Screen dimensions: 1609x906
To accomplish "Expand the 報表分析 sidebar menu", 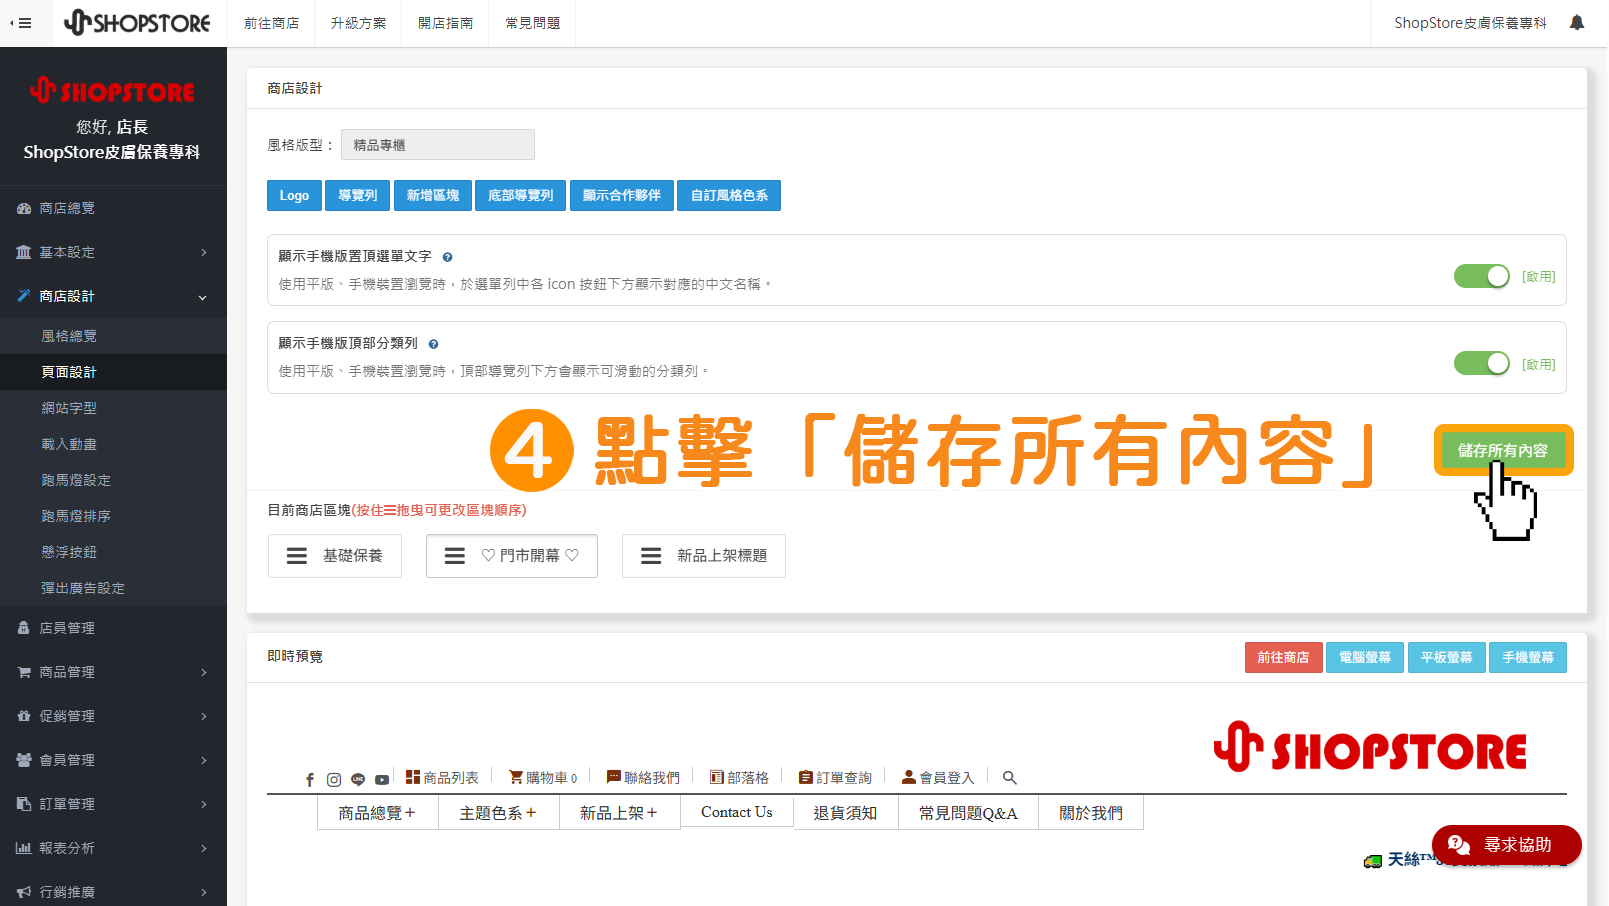I will (x=113, y=848).
